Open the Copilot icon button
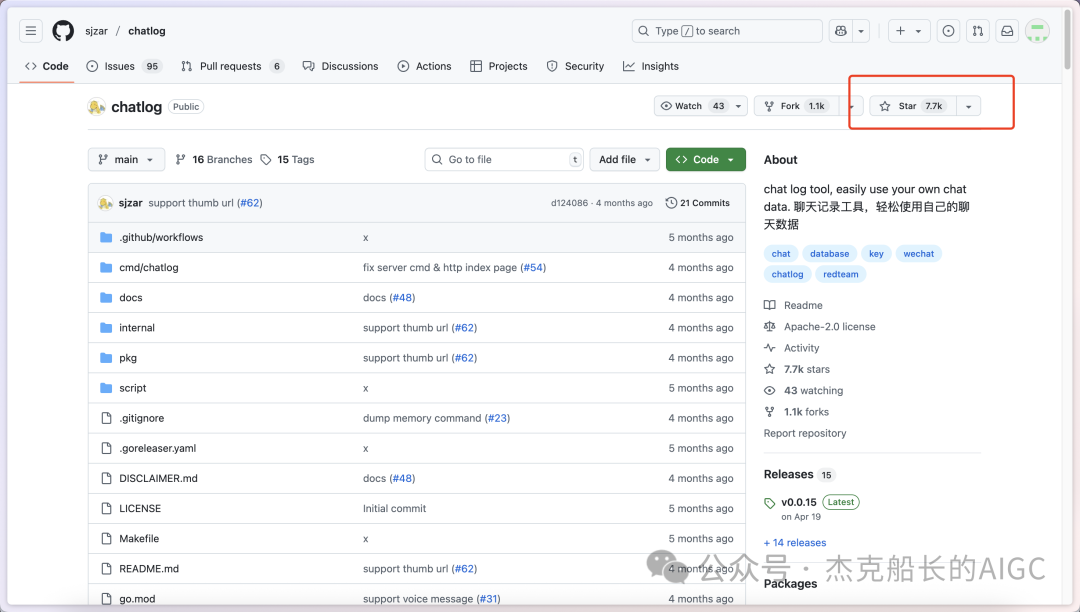Screen dimensions: 1080x612 point(840,31)
